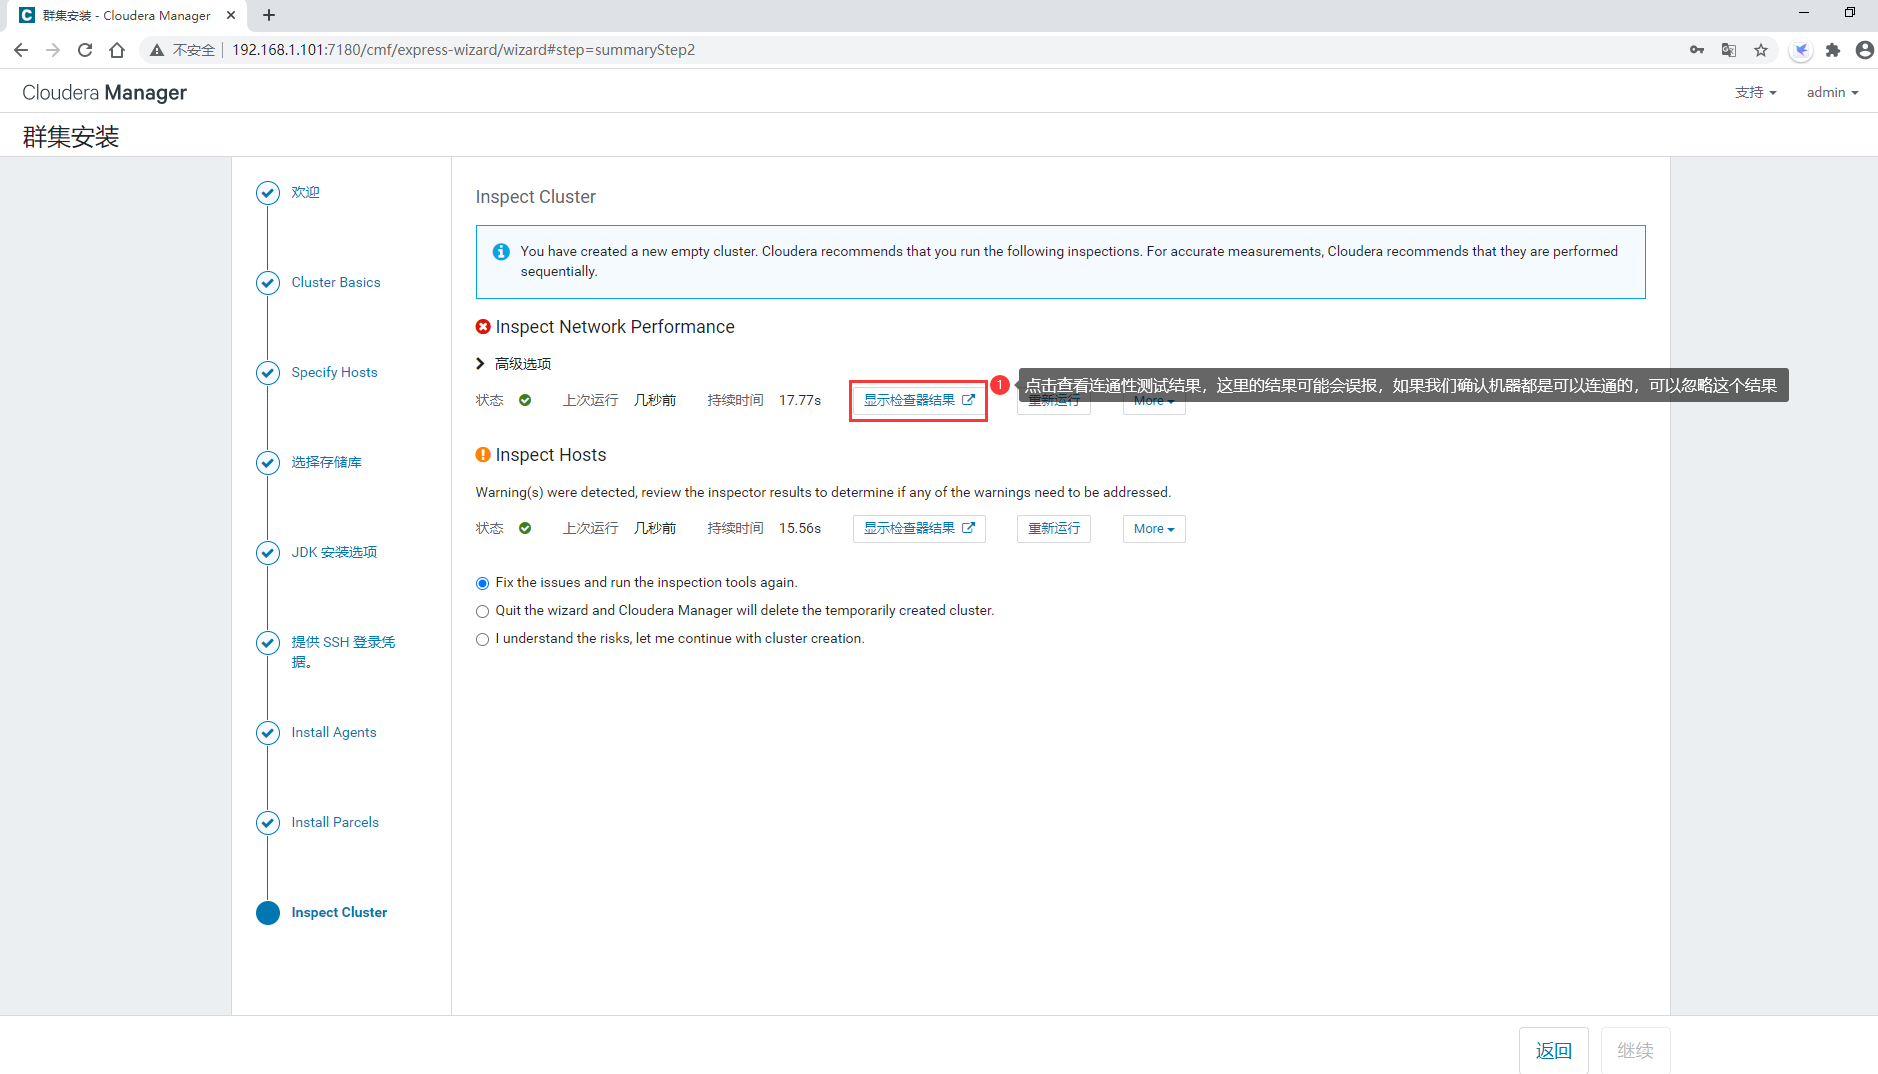Go to the Install Parcels step

click(x=335, y=822)
